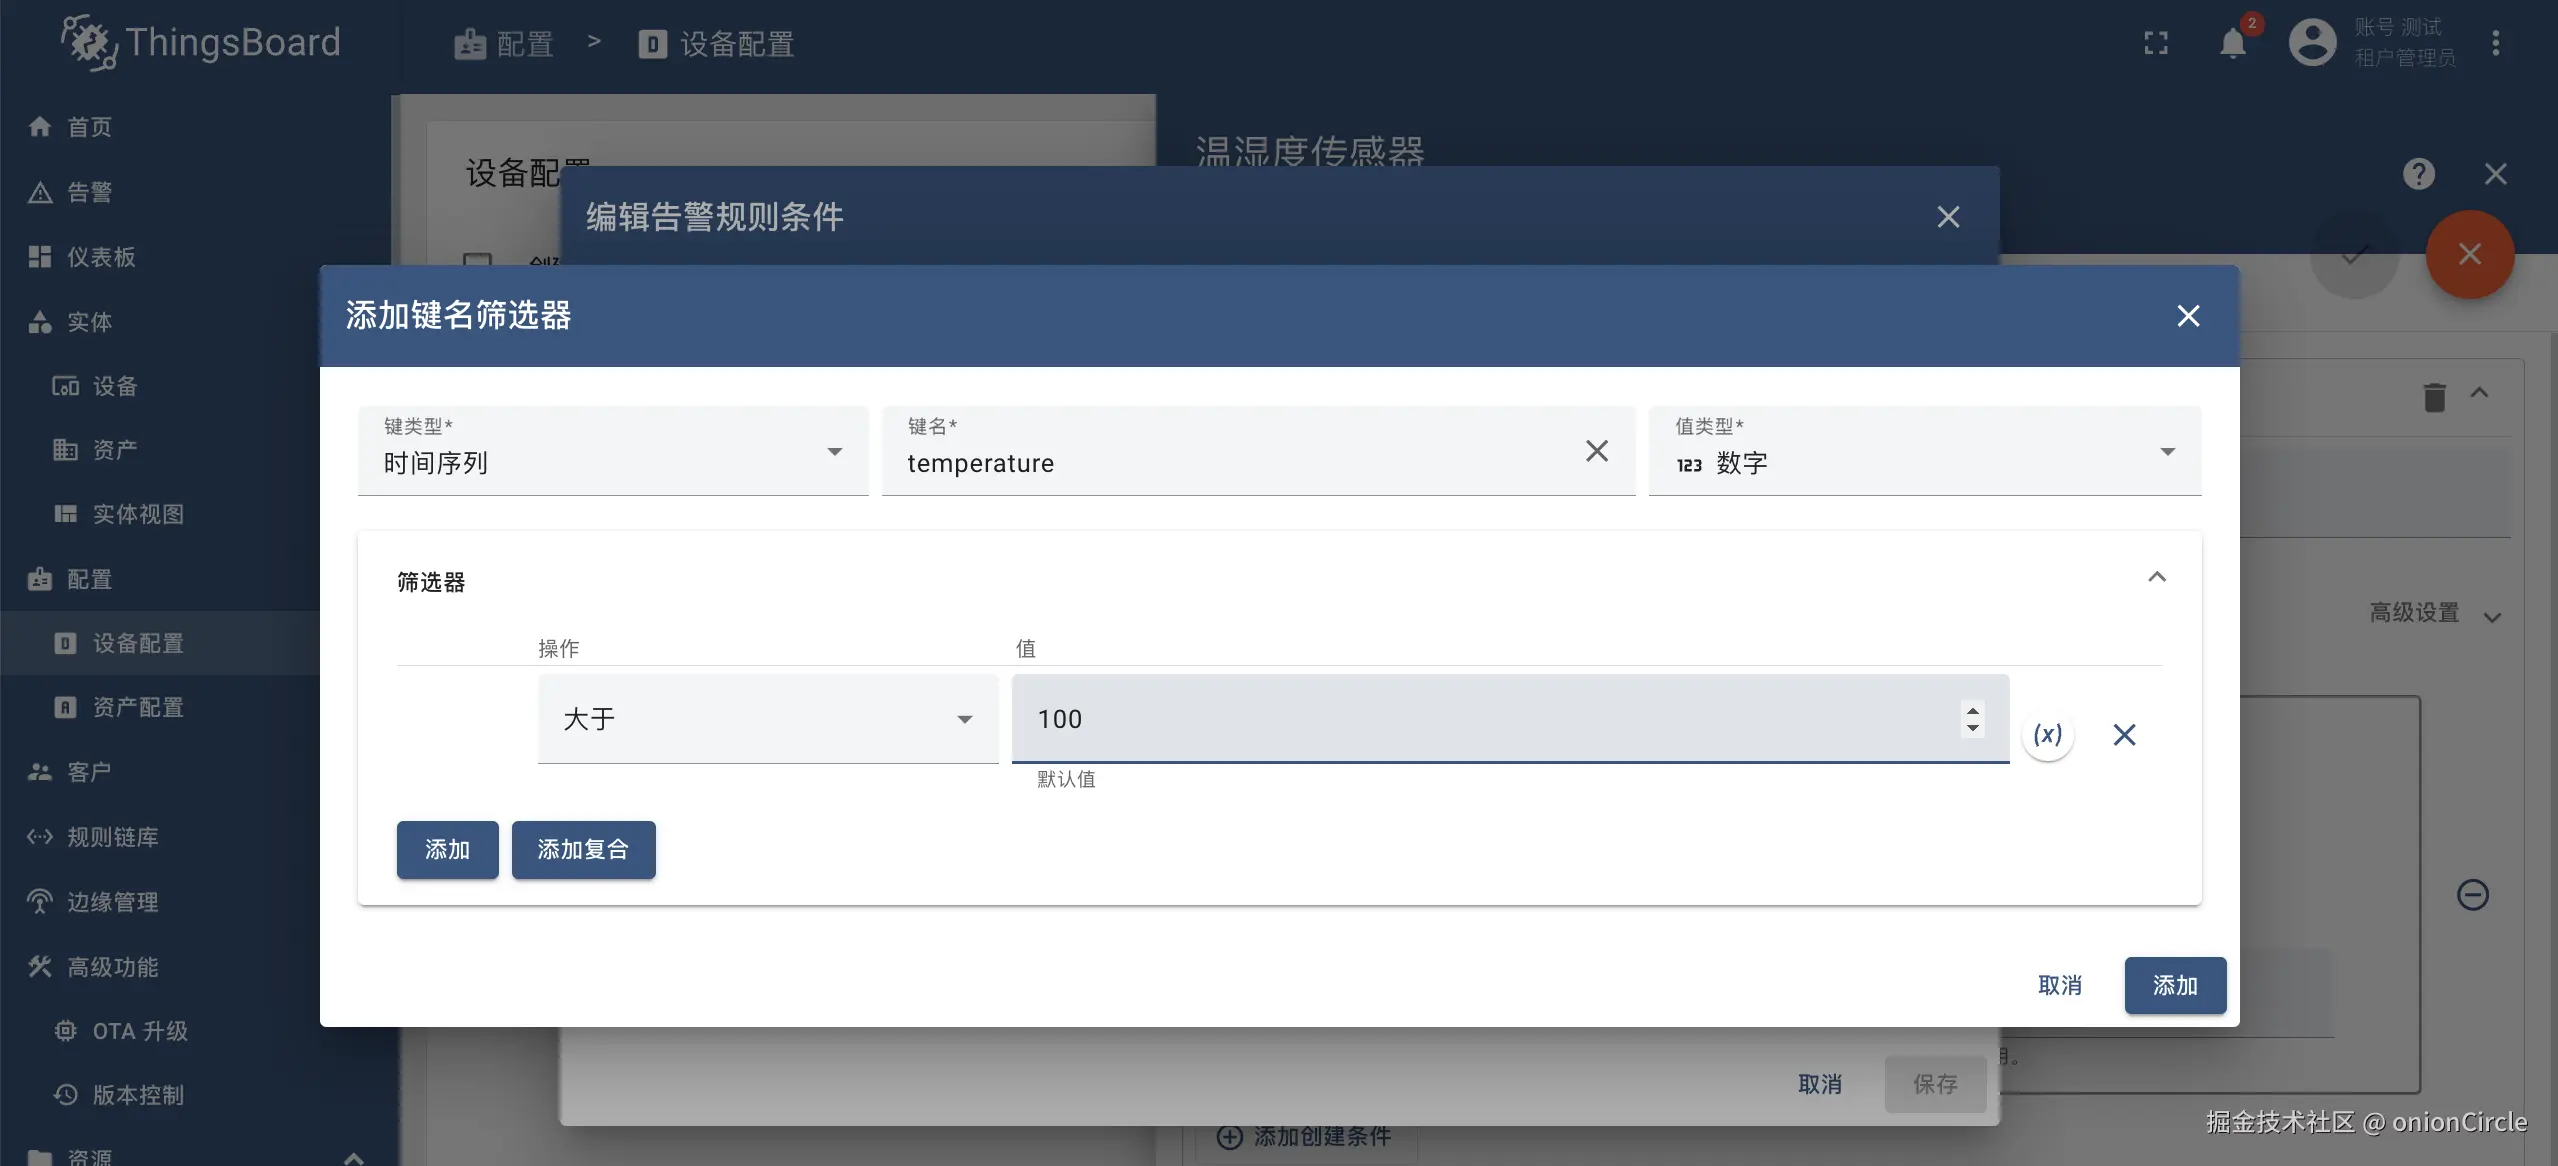Open the help question mark icon

click(2418, 174)
